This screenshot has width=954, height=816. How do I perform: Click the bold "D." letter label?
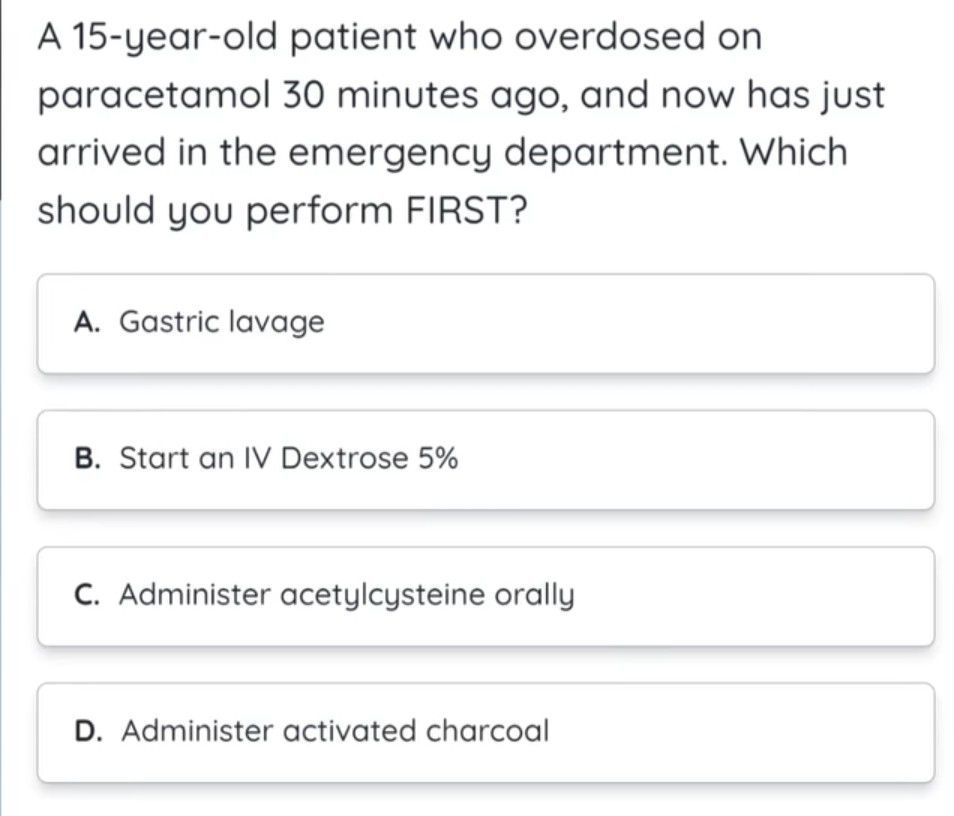88,732
